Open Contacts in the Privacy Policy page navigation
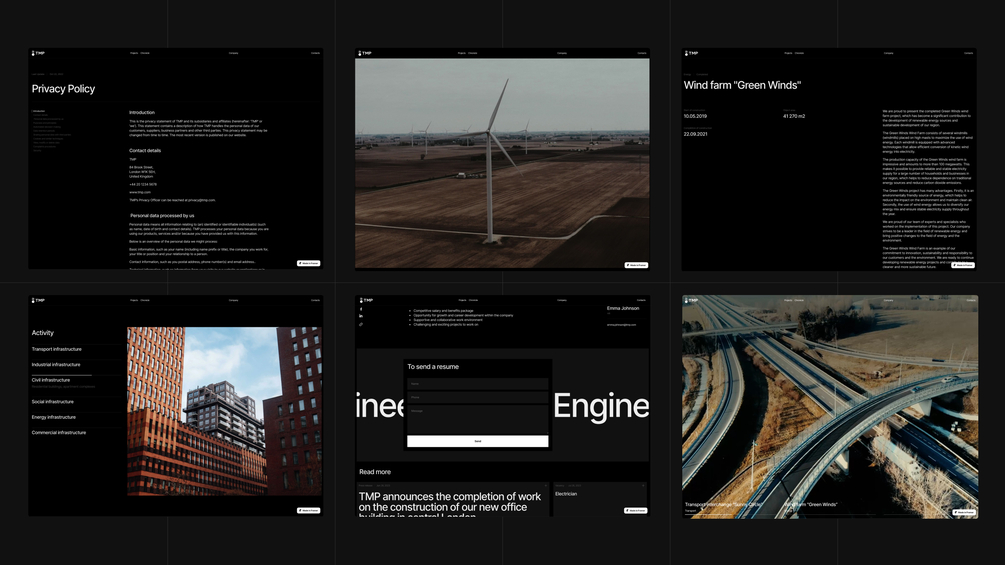Image resolution: width=1005 pixels, height=565 pixels. coord(315,53)
